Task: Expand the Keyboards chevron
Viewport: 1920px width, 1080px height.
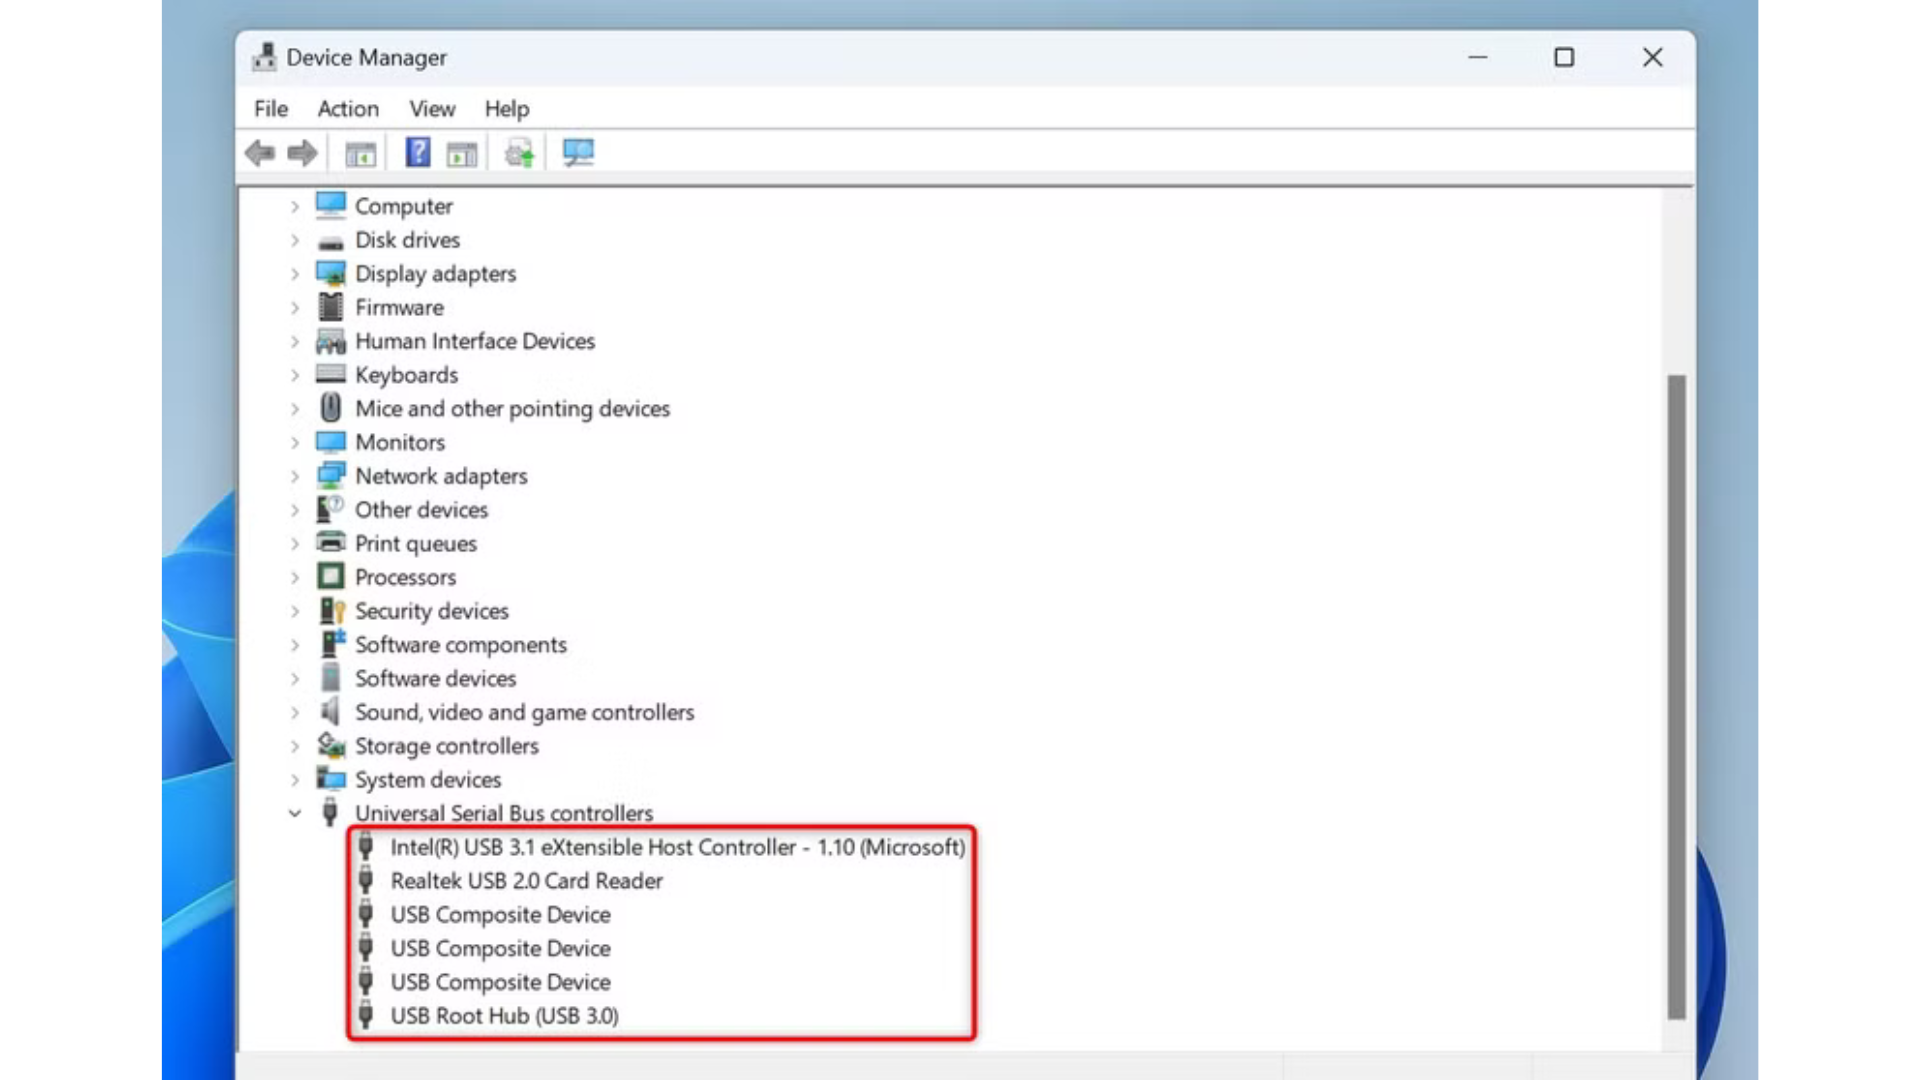Action: click(295, 375)
